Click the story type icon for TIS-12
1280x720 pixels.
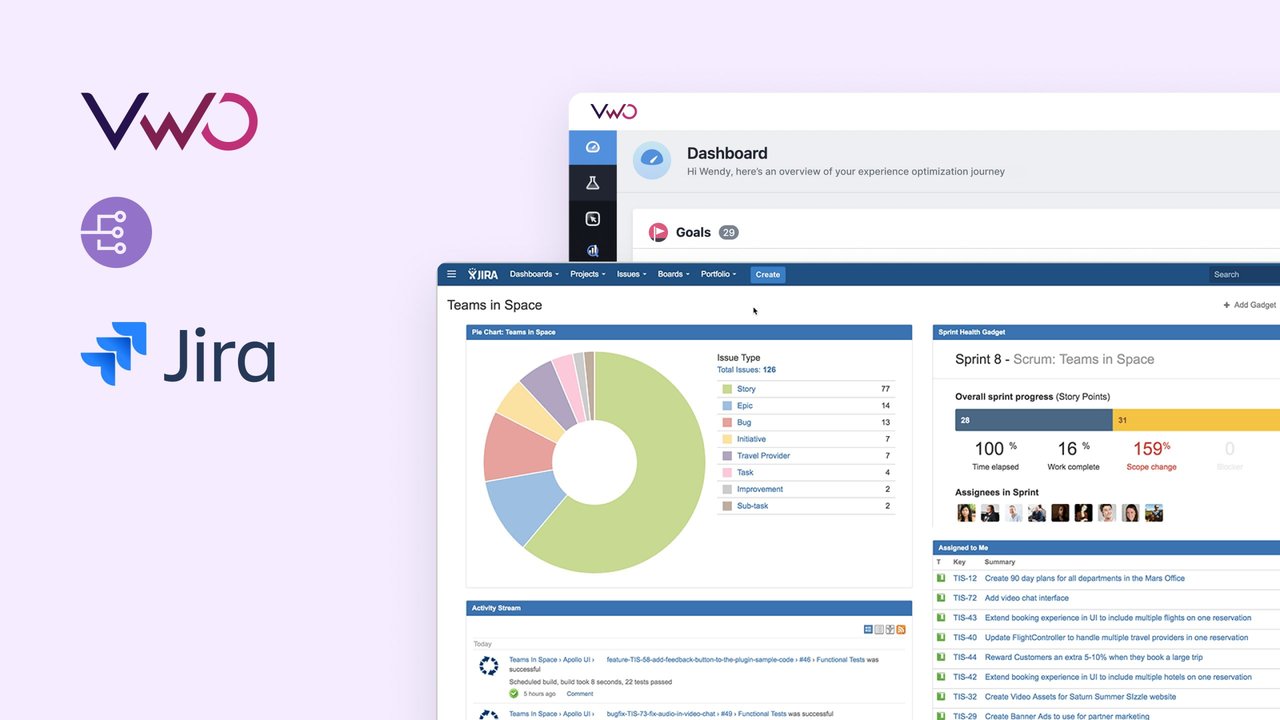pos(940,578)
